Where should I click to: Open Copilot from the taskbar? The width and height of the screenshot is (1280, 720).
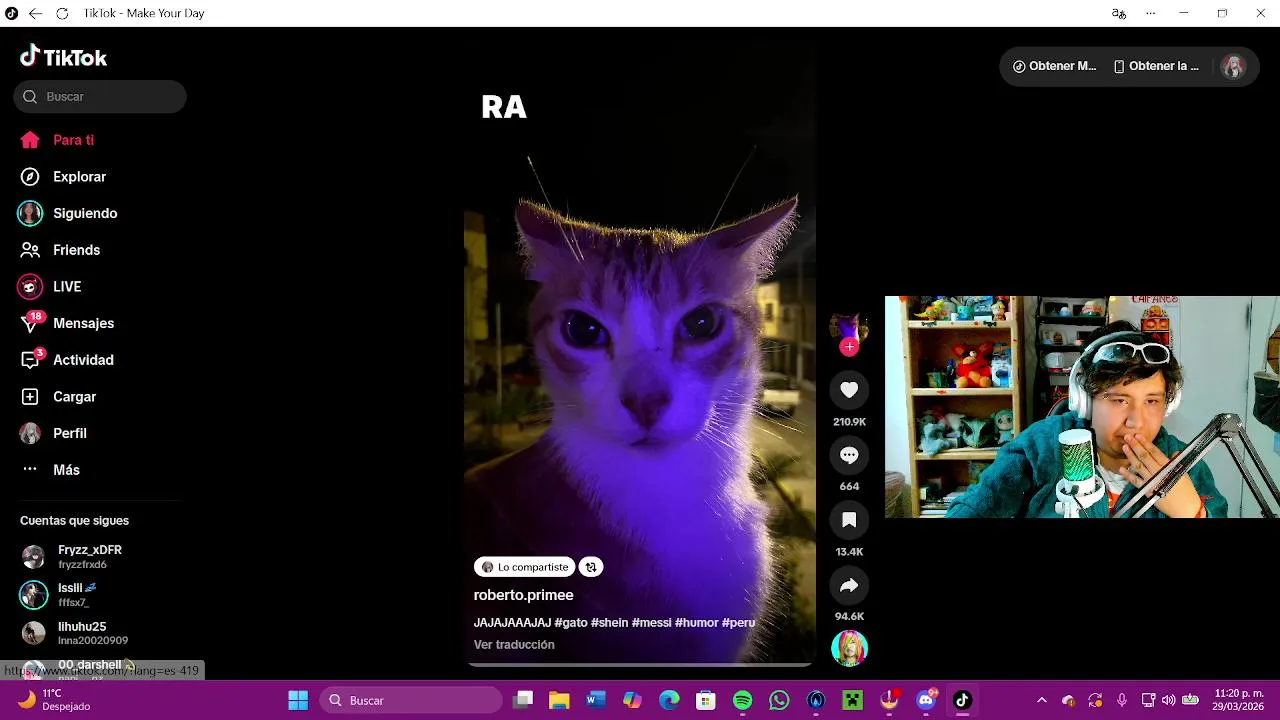tap(632, 700)
